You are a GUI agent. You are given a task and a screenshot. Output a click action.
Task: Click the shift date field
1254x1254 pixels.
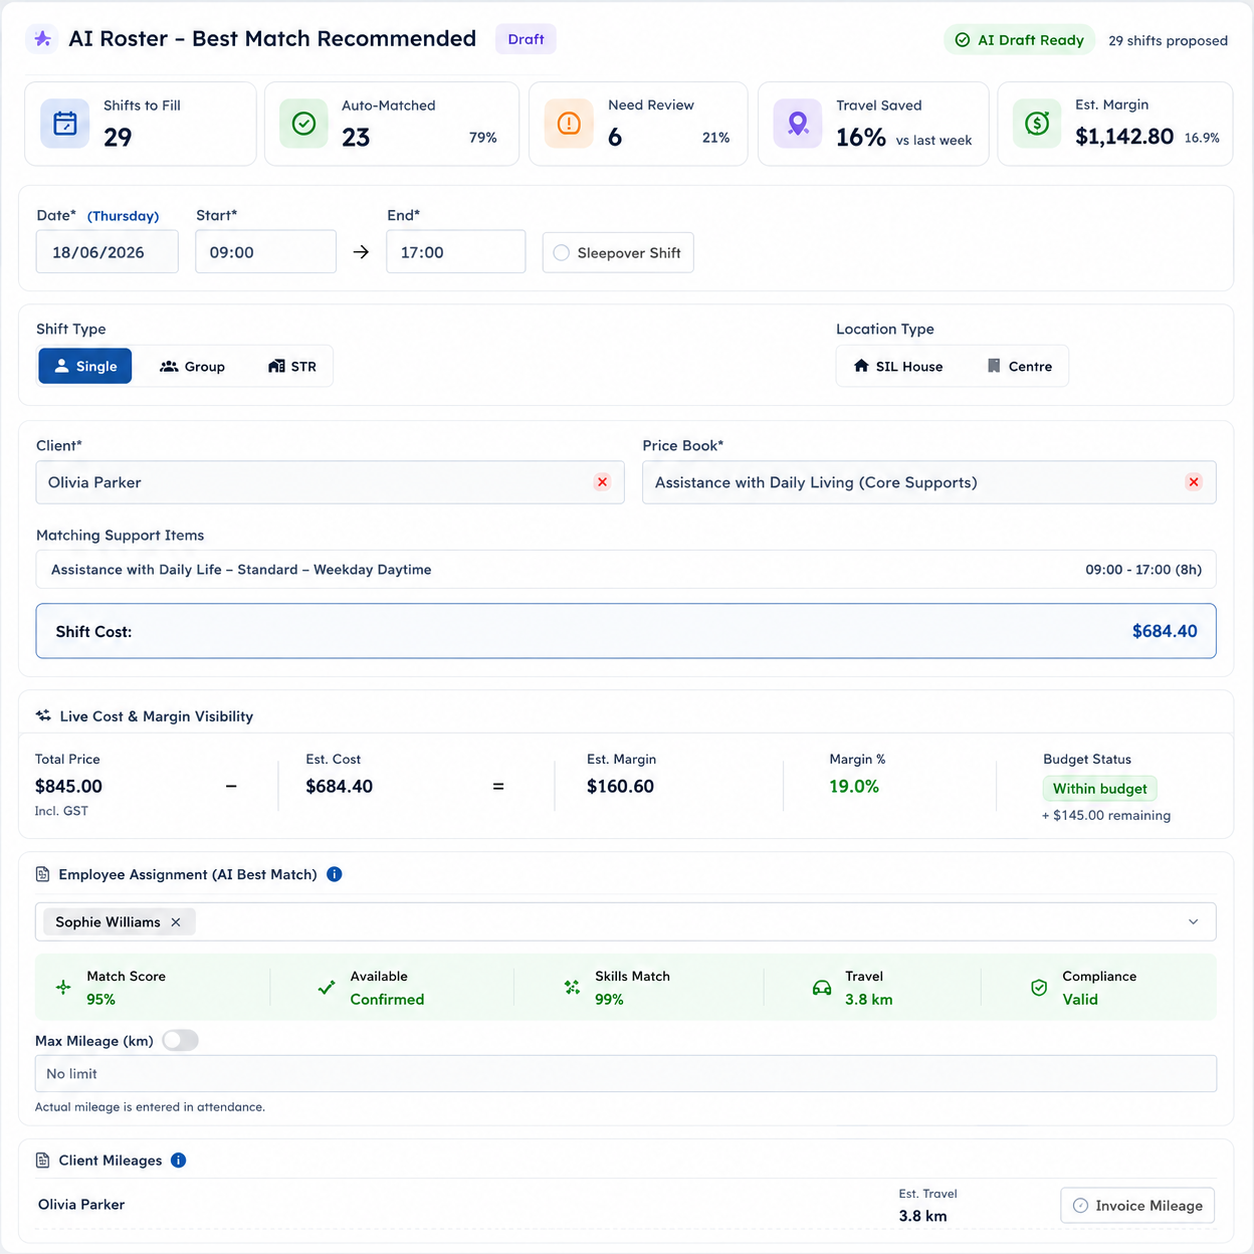107,252
